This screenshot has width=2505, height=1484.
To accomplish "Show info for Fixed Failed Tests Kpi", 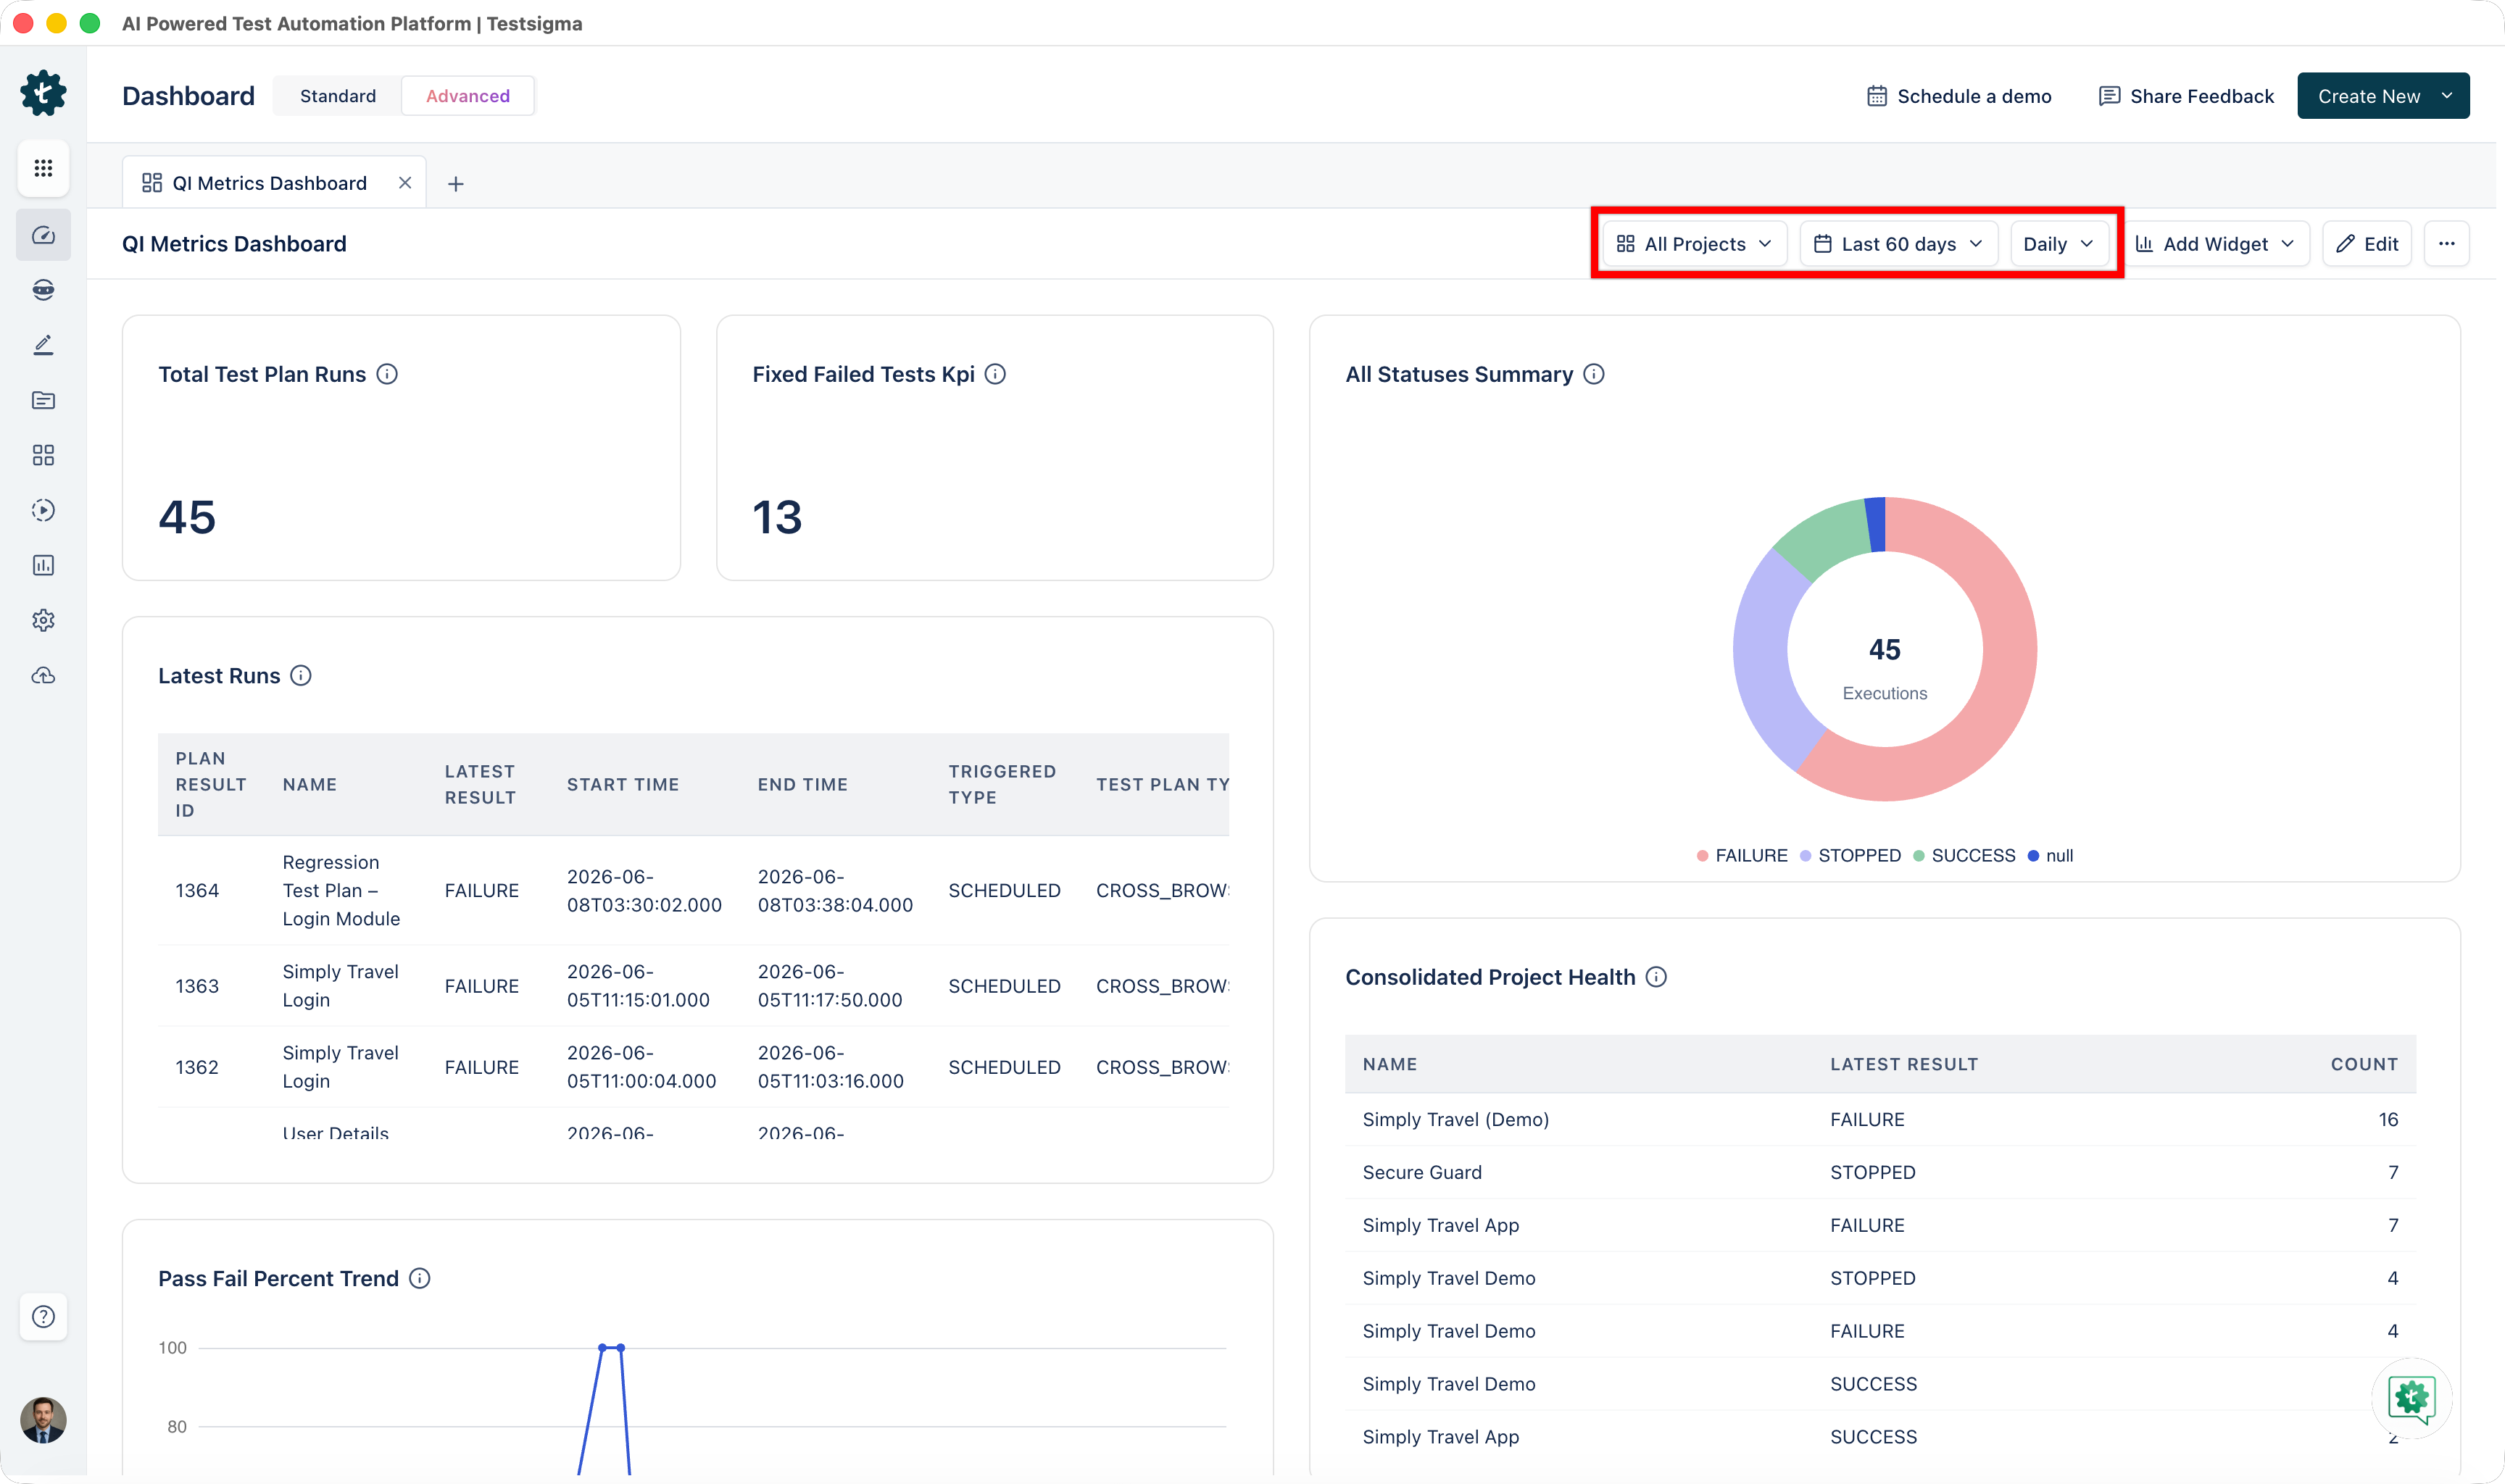I will (995, 374).
